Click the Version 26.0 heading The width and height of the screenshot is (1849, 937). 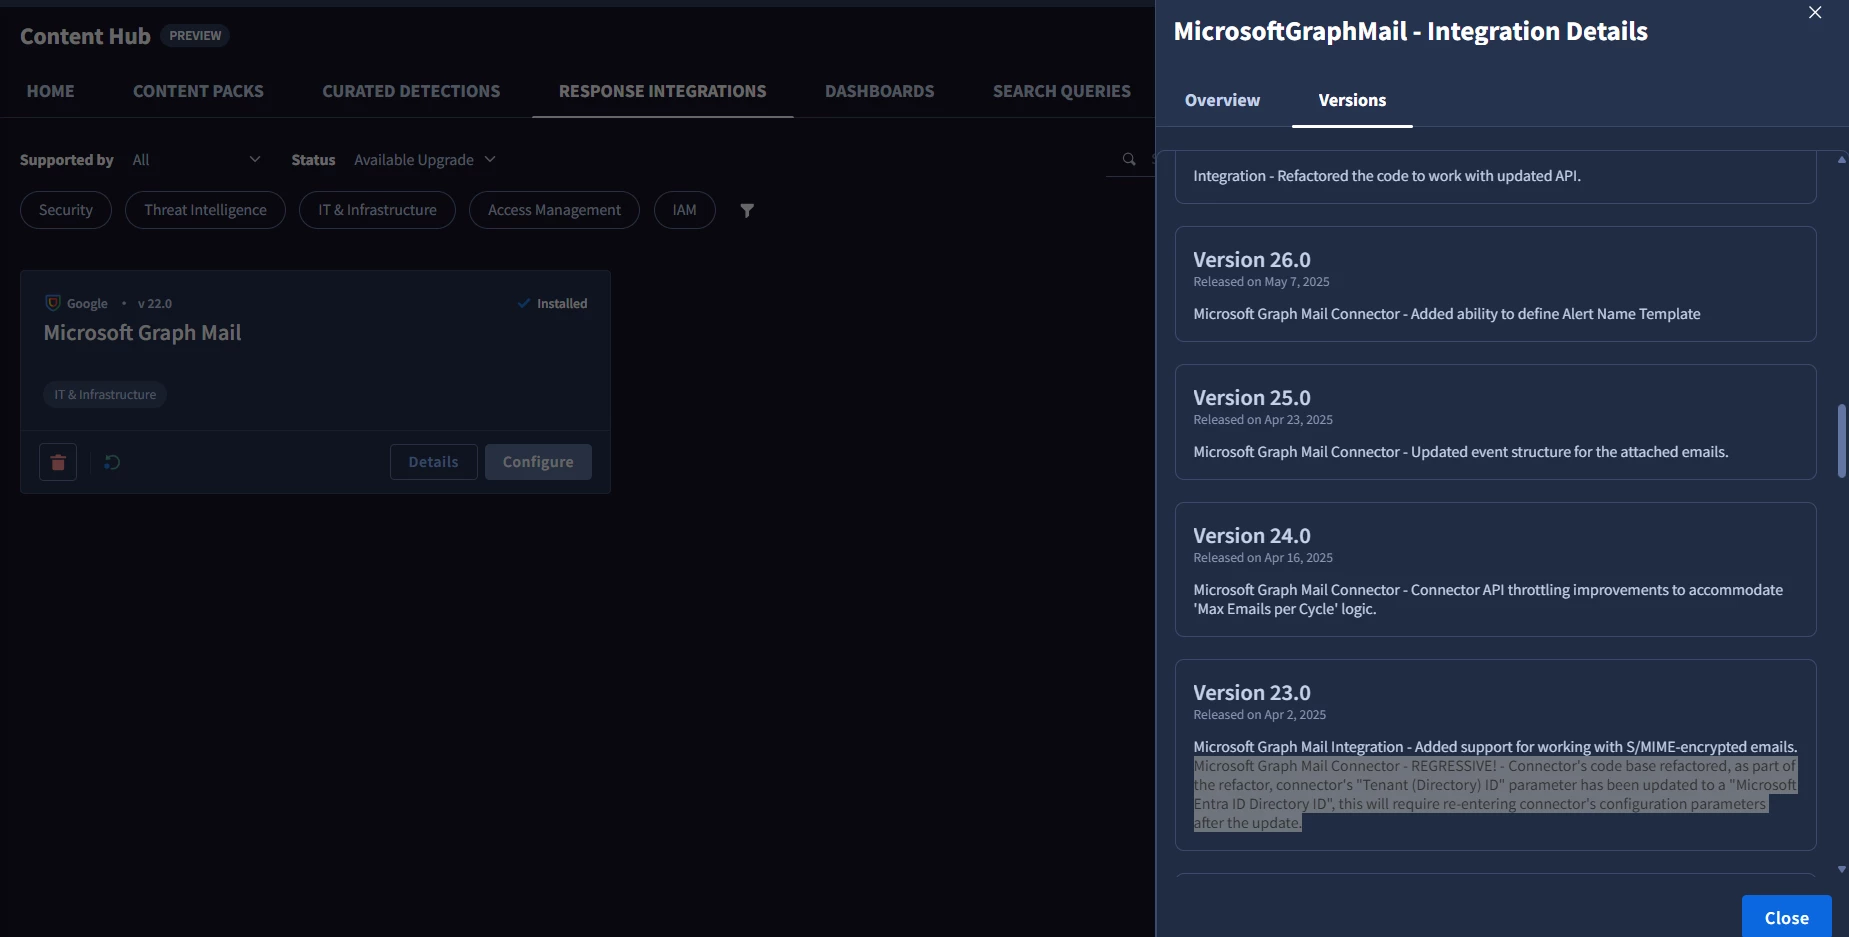click(x=1251, y=260)
